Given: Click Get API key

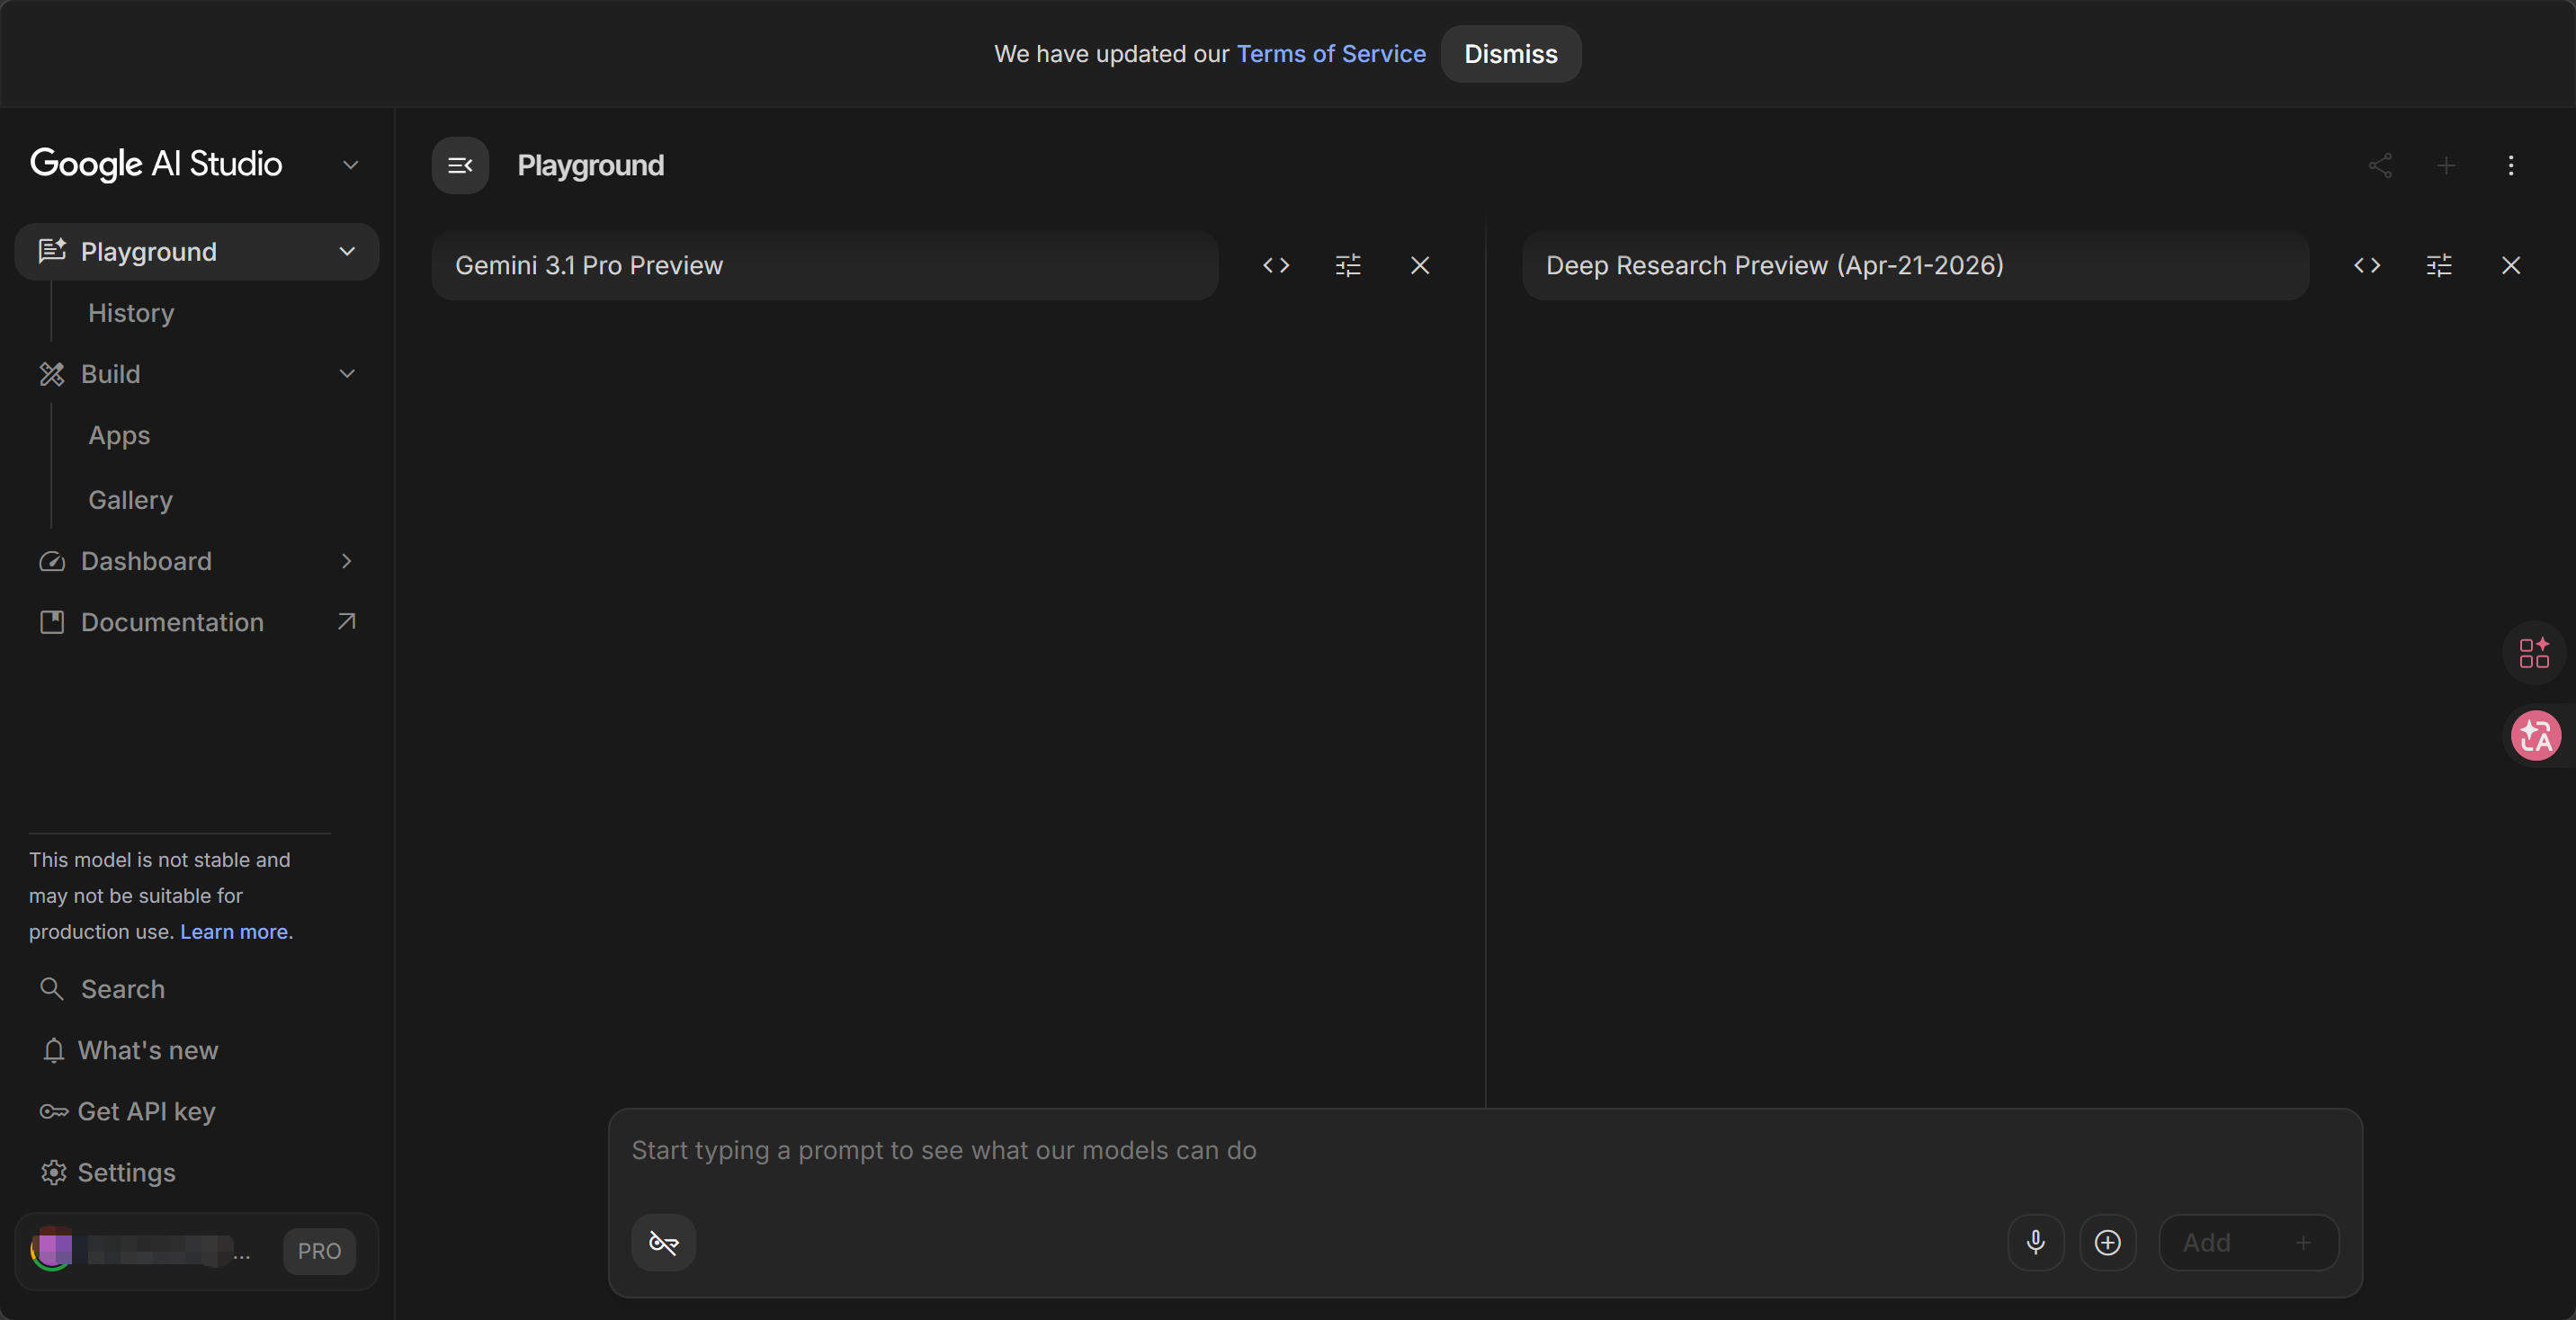Looking at the screenshot, I should coord(127,1111).
